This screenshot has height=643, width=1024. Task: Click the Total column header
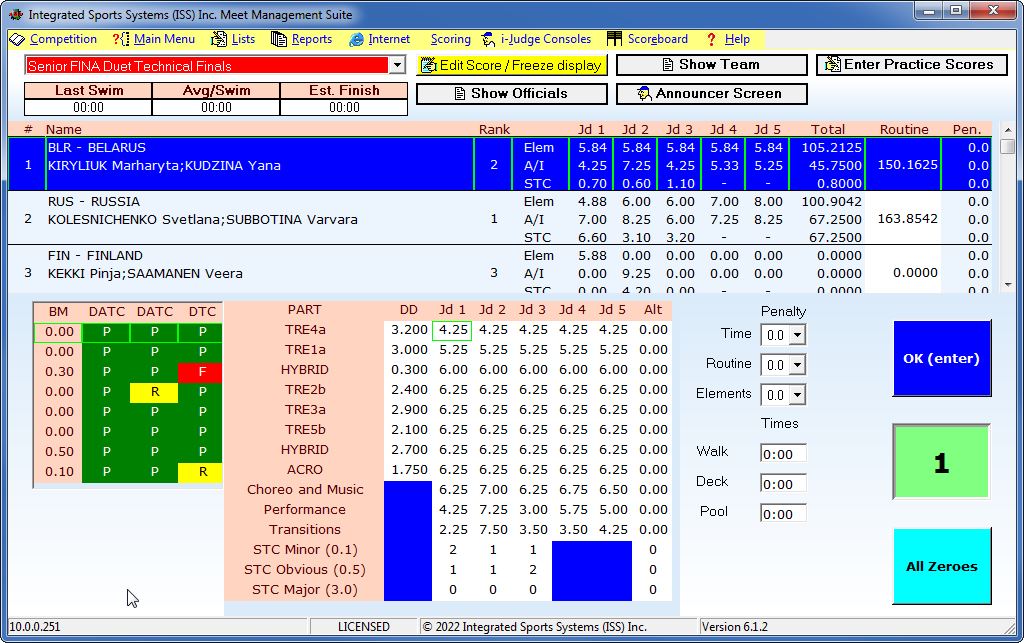[827, 129]
